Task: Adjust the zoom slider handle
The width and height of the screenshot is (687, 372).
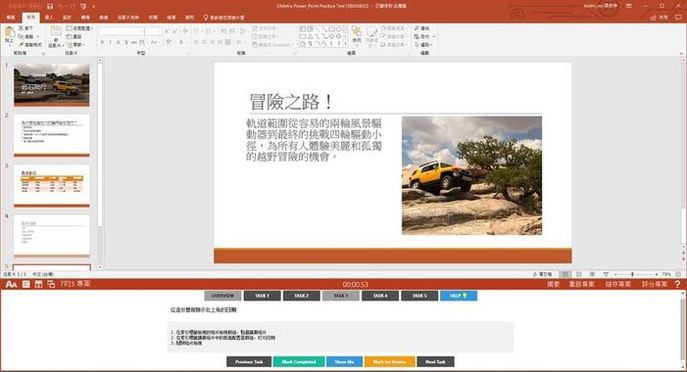Action: click(632, 274)
